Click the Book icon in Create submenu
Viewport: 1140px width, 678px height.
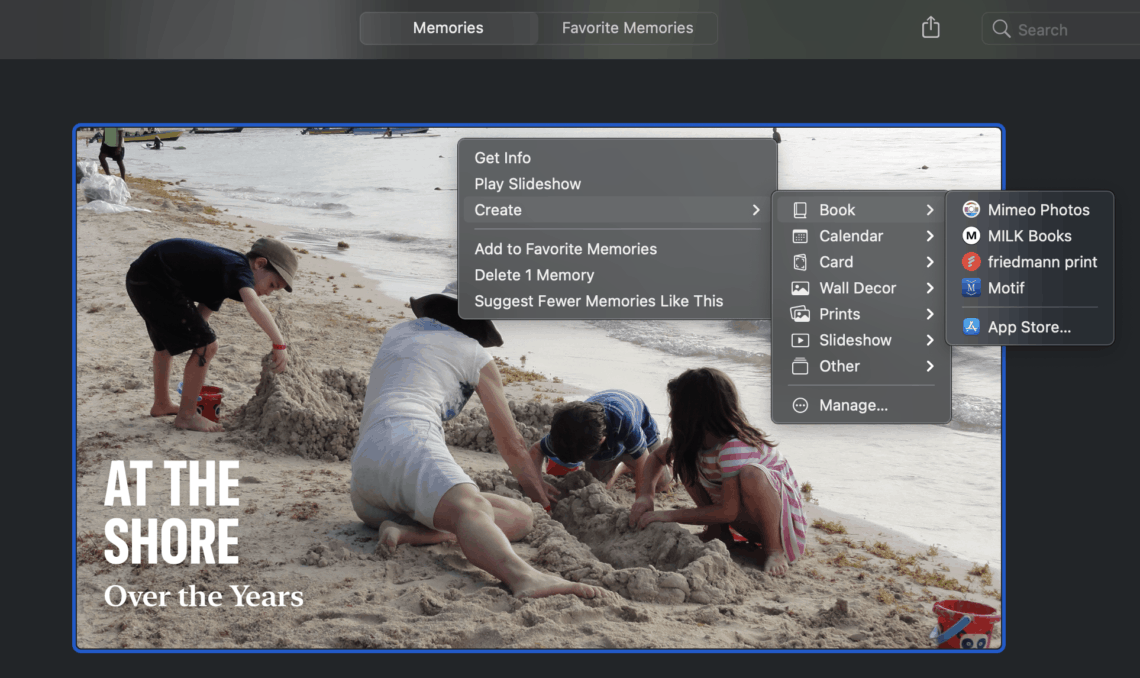pos(800,210)
